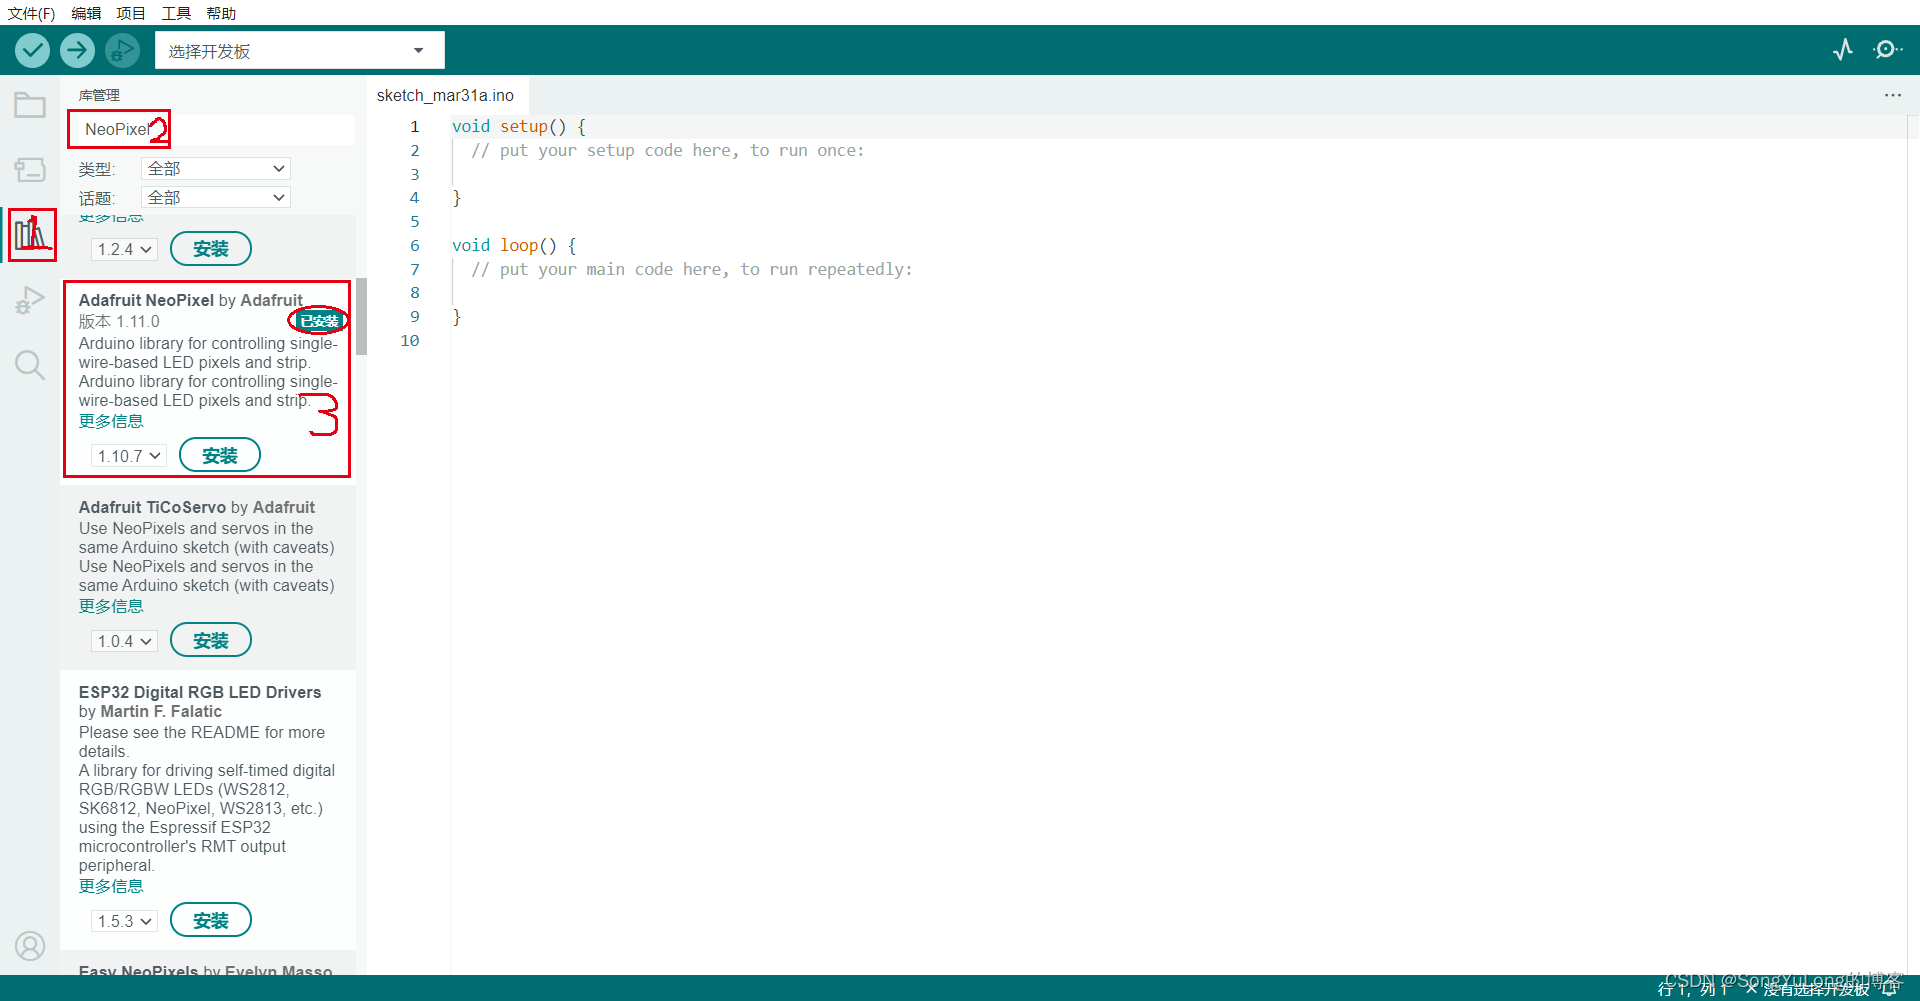Image resolution: width=1920 pixels, height=1001 pixels.
Task: Open the 工具 menu
Action: coord(176,13)
